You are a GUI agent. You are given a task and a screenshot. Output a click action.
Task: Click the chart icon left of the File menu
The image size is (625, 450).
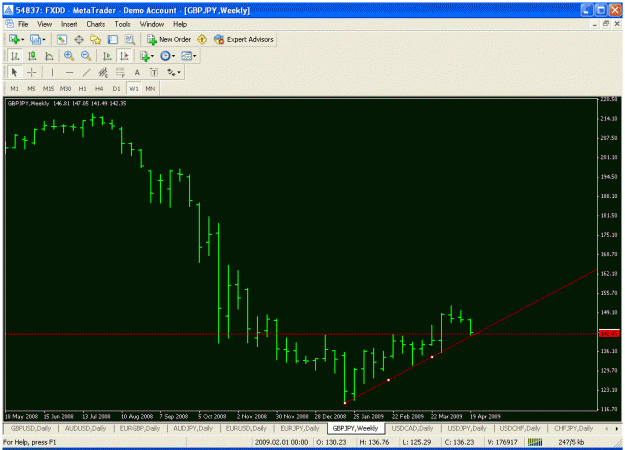point(10,24)
